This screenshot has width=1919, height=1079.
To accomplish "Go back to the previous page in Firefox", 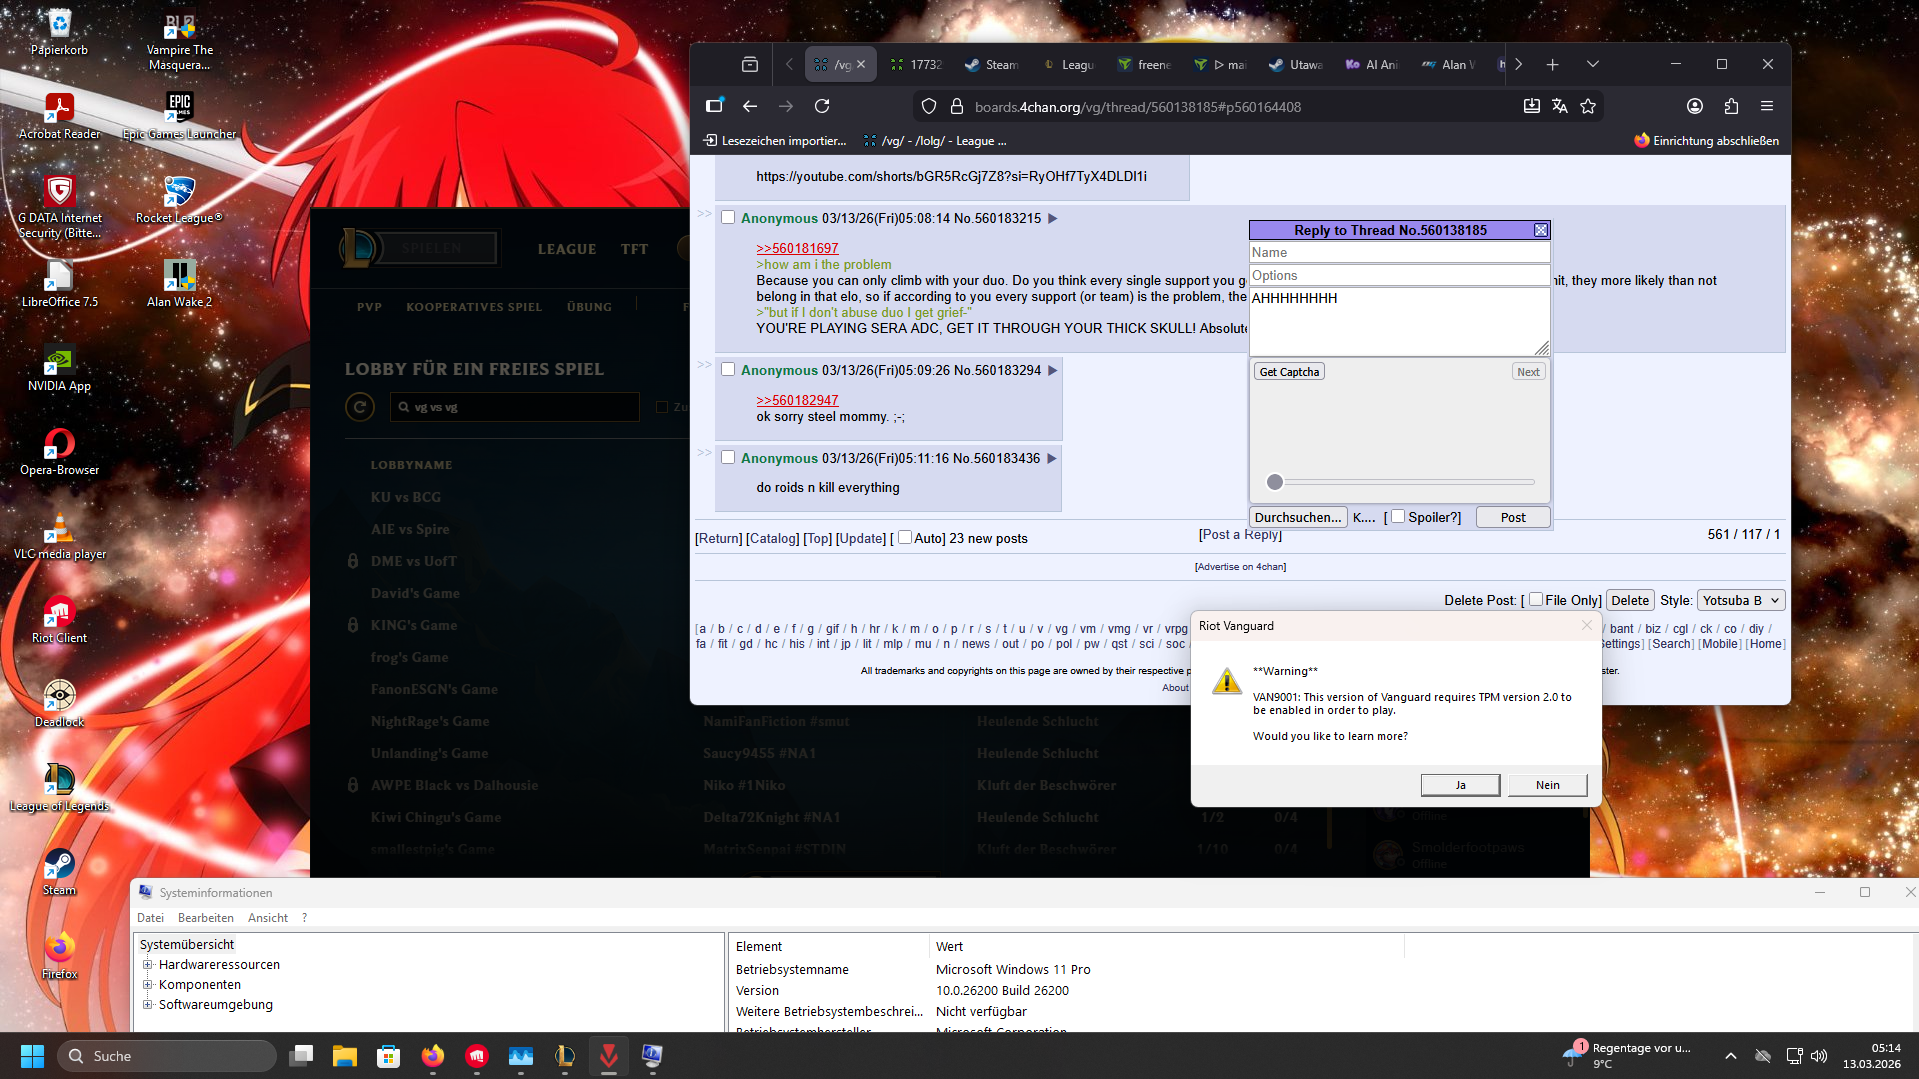I will [750, 106].
